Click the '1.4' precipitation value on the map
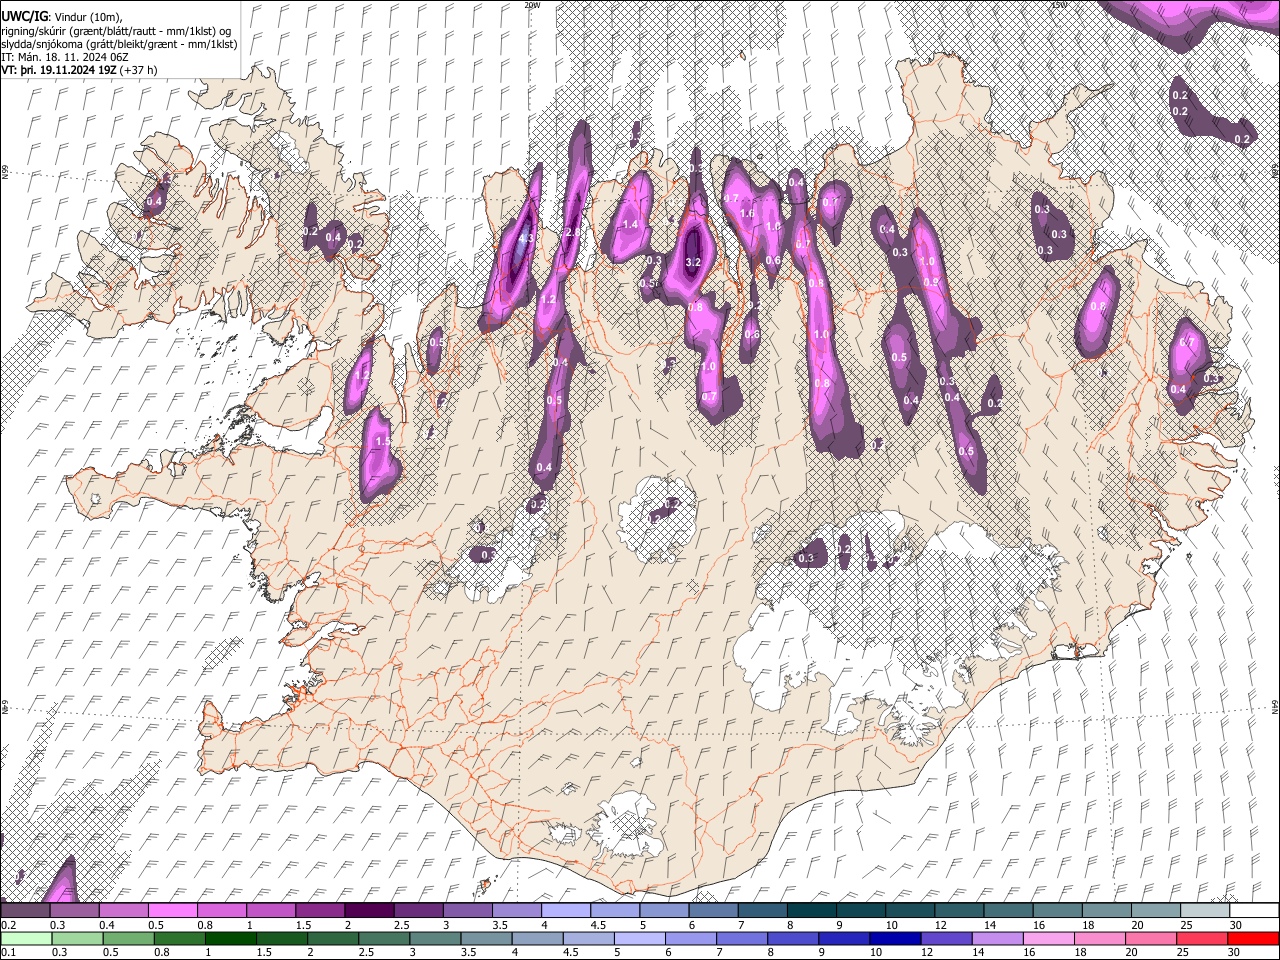 [630, 225]
